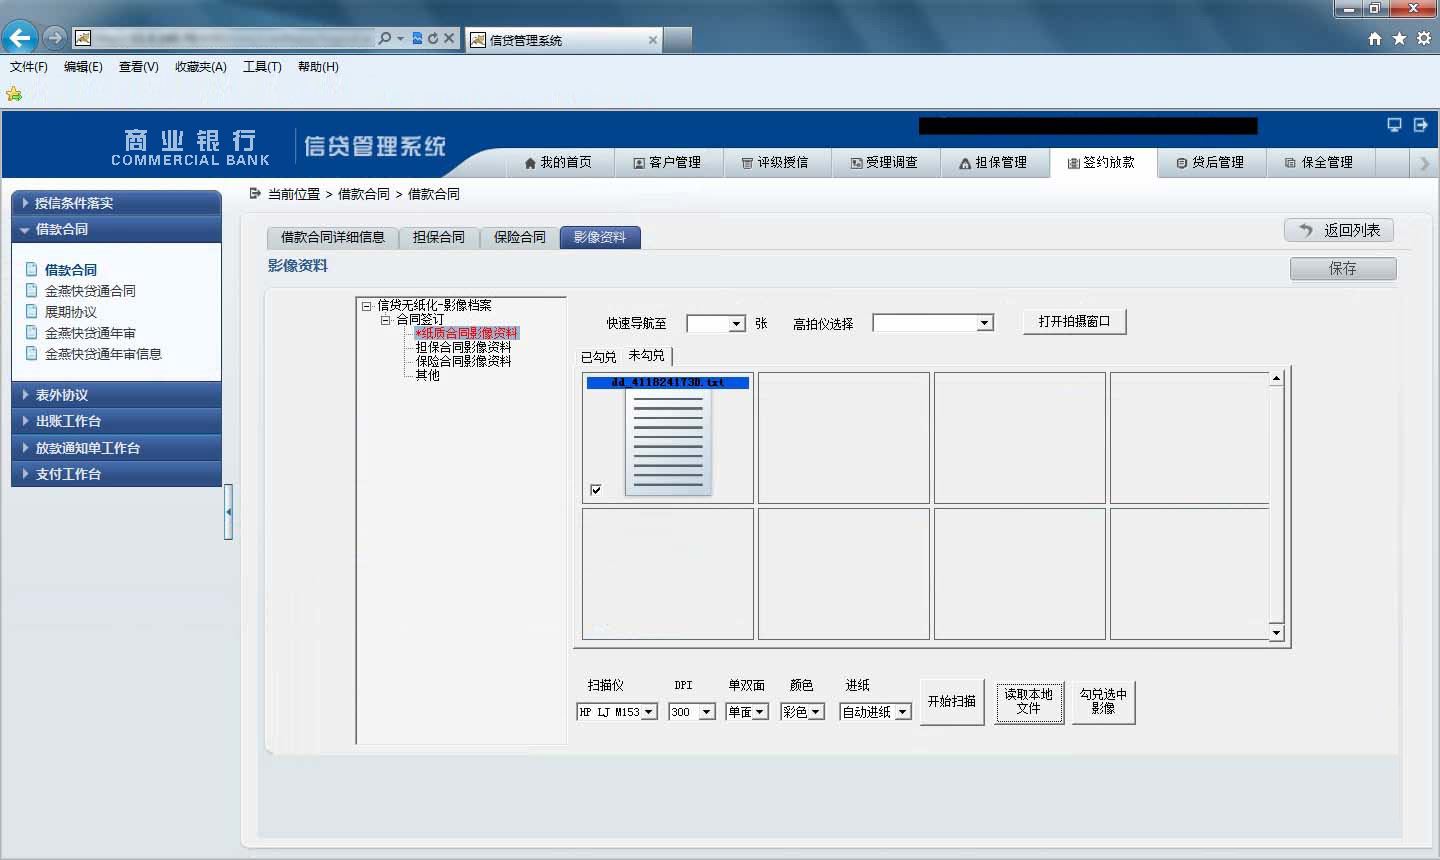The image size is (1440, 860).
Task: Switch to 借款合同详细信息 tab
Action: pyautogui.click(x=333, y=237)
